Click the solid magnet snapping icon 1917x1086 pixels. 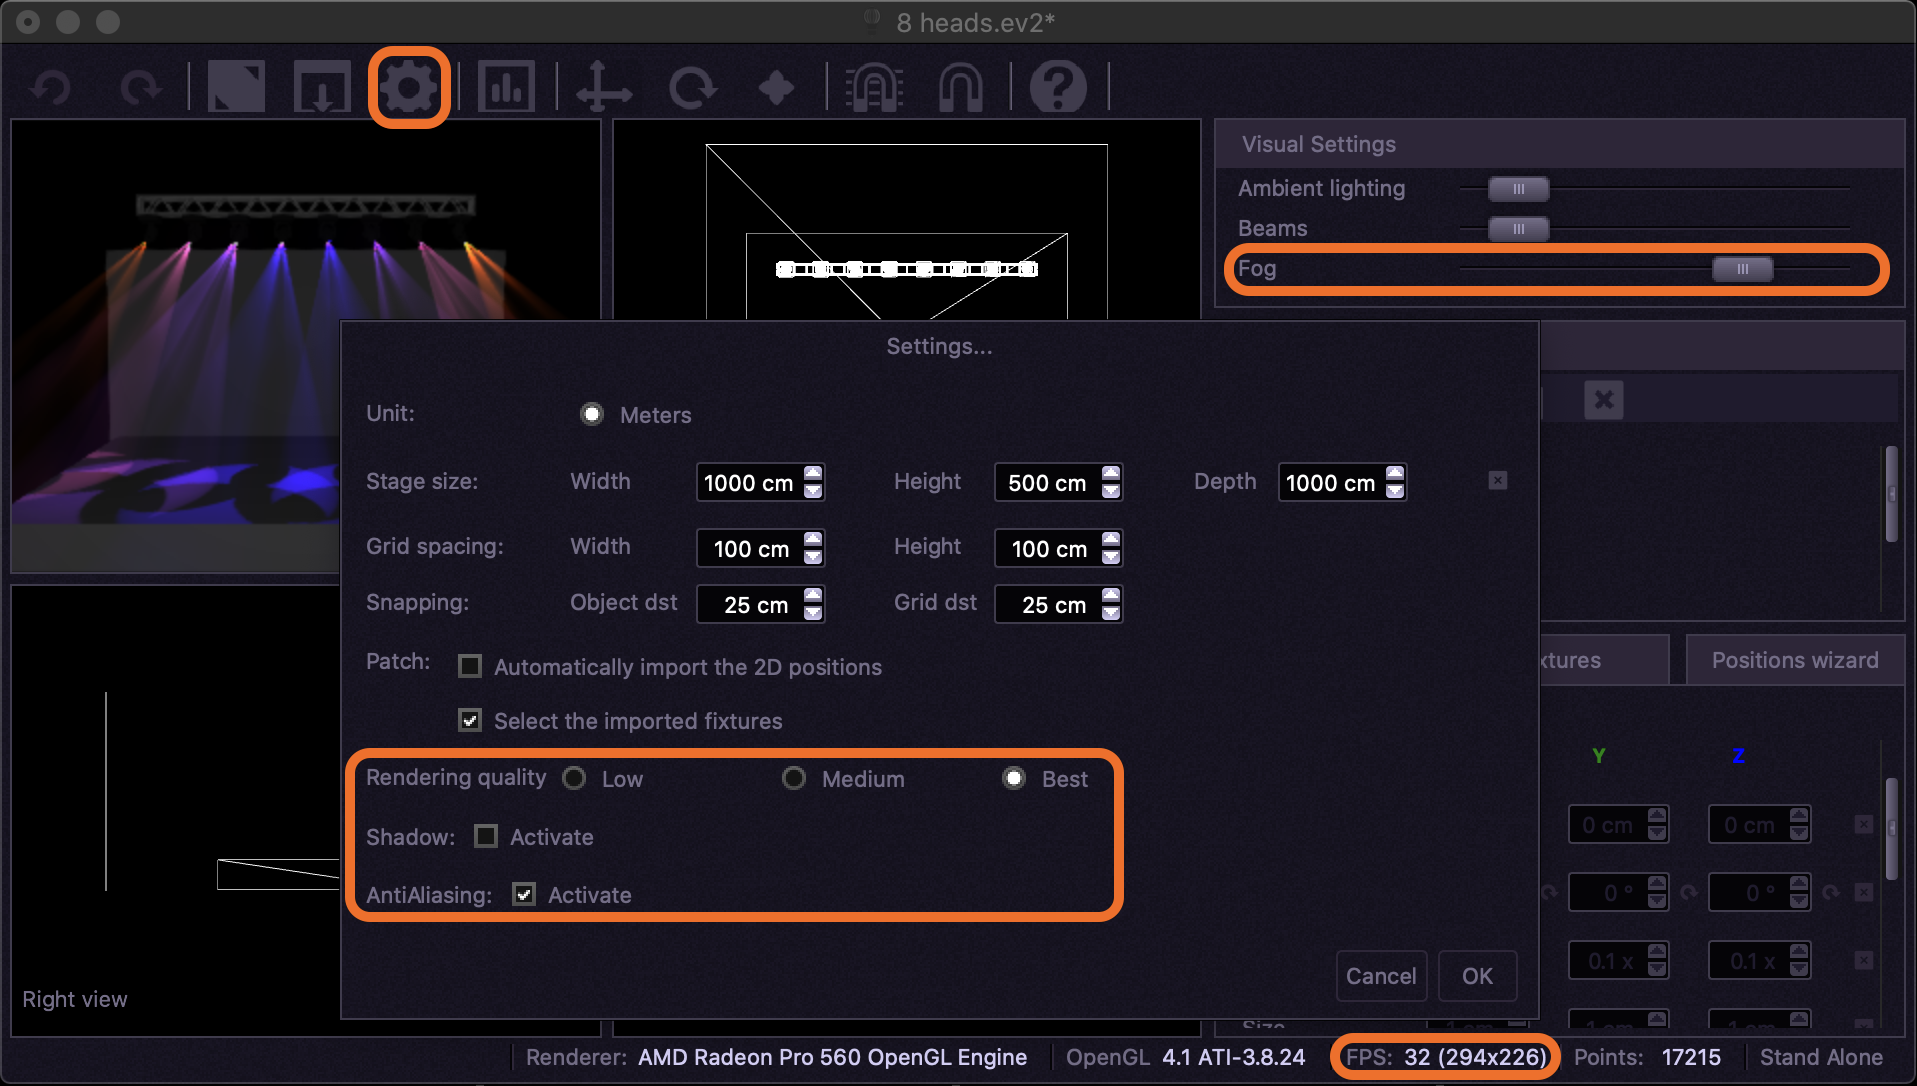pyautogui.click(x=960, y=88)
